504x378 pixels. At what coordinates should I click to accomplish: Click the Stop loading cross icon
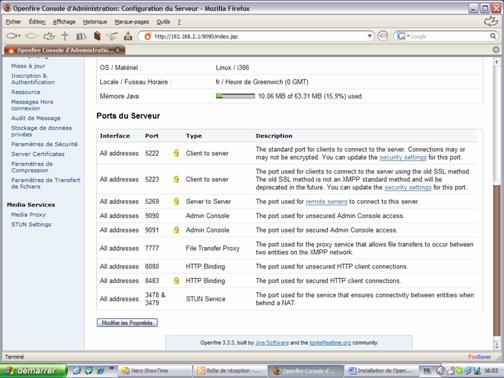[x=65, y=36]
